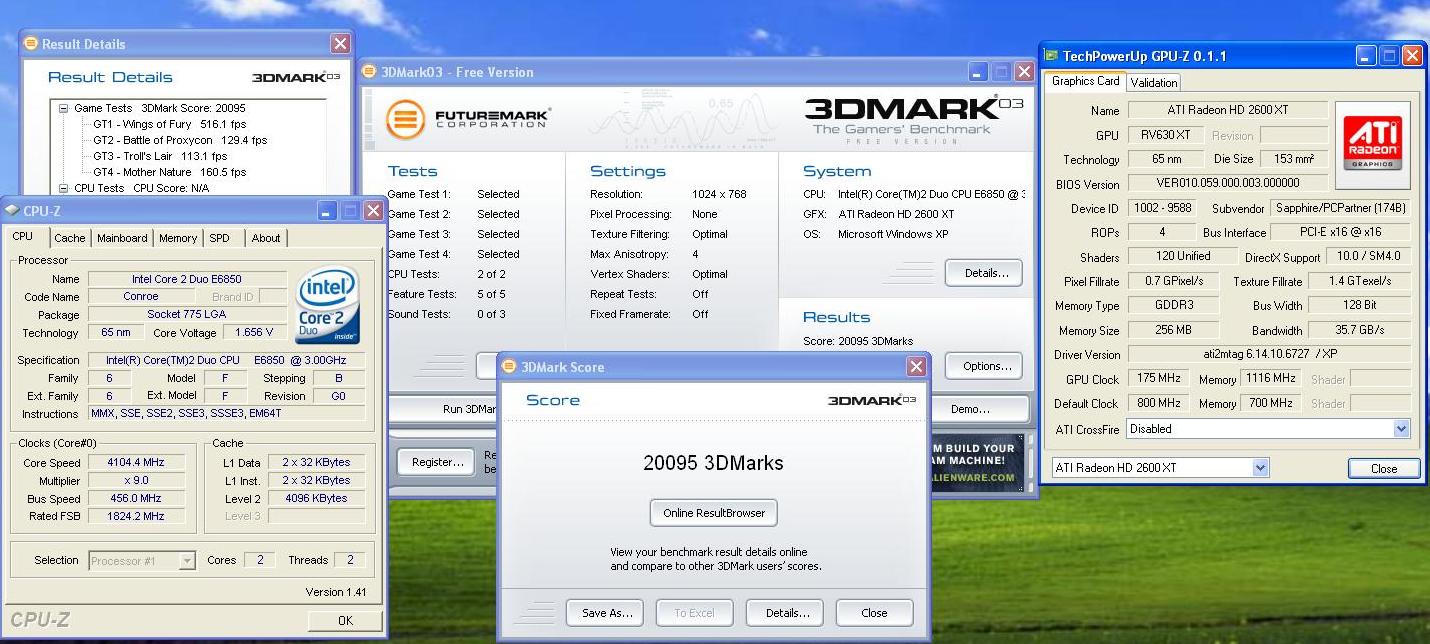Click the Bandwidth value 35.7 GB/s

point(1359,330)
